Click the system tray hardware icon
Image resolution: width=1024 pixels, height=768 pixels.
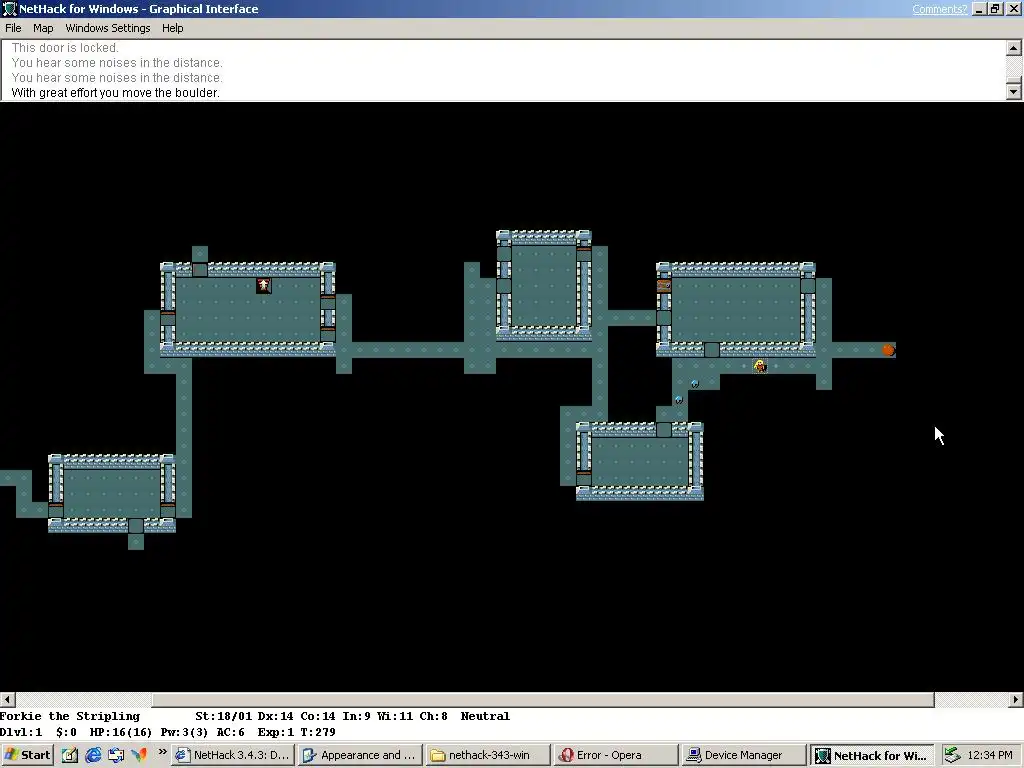(952, 755)
